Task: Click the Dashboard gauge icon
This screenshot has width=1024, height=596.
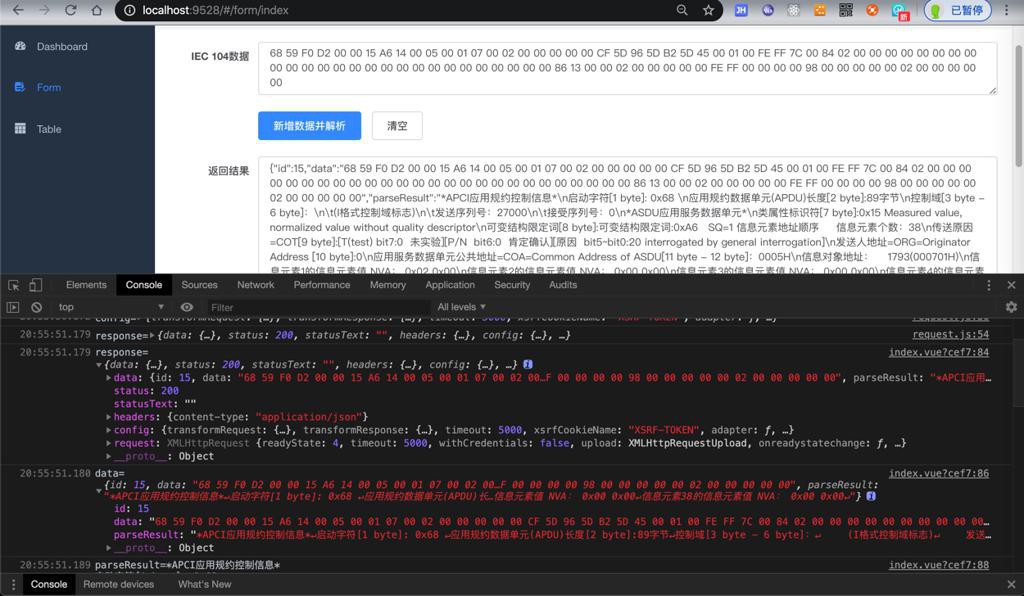Action: 20,46
